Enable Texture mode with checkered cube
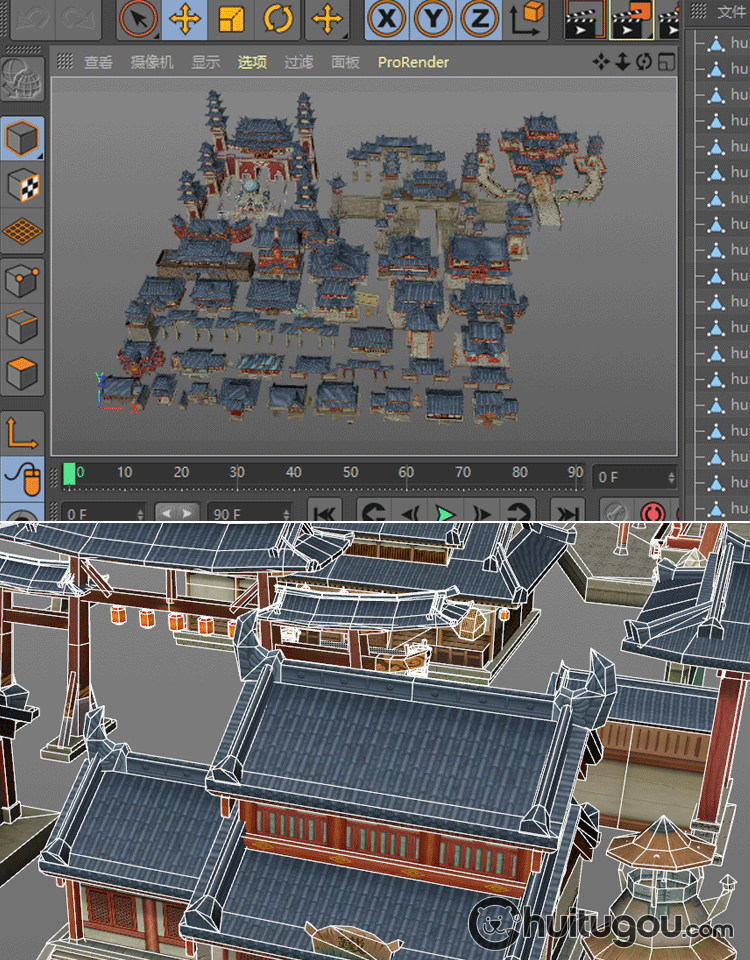This screenshot has height=960, width=750. coord(22,185)
